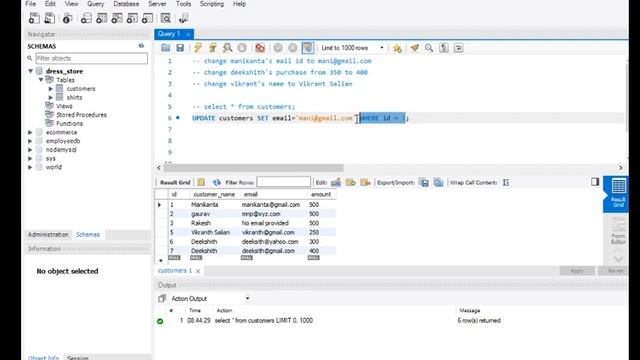Expand the employeedb schema
This screenshot has height=360, width=640.
(x=30, y=141)
